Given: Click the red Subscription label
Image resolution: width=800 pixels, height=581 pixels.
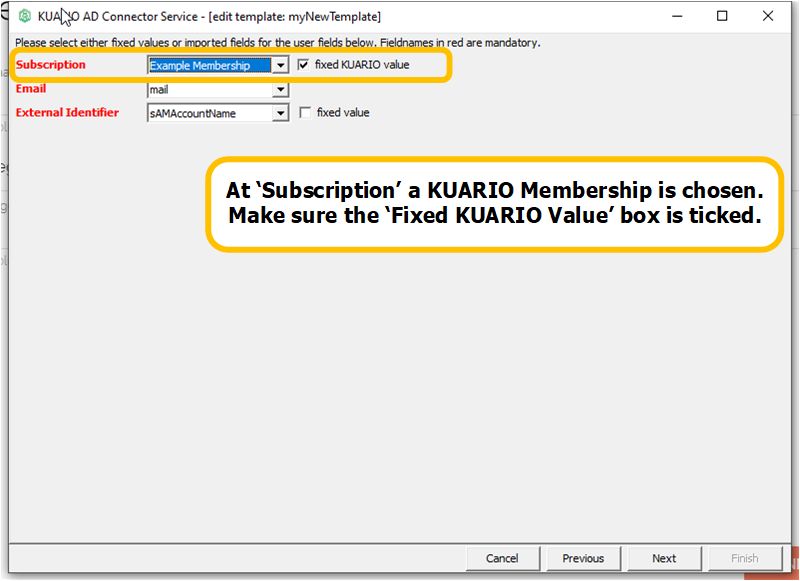Looking at the screenshot, I should [x=51, y=65].
